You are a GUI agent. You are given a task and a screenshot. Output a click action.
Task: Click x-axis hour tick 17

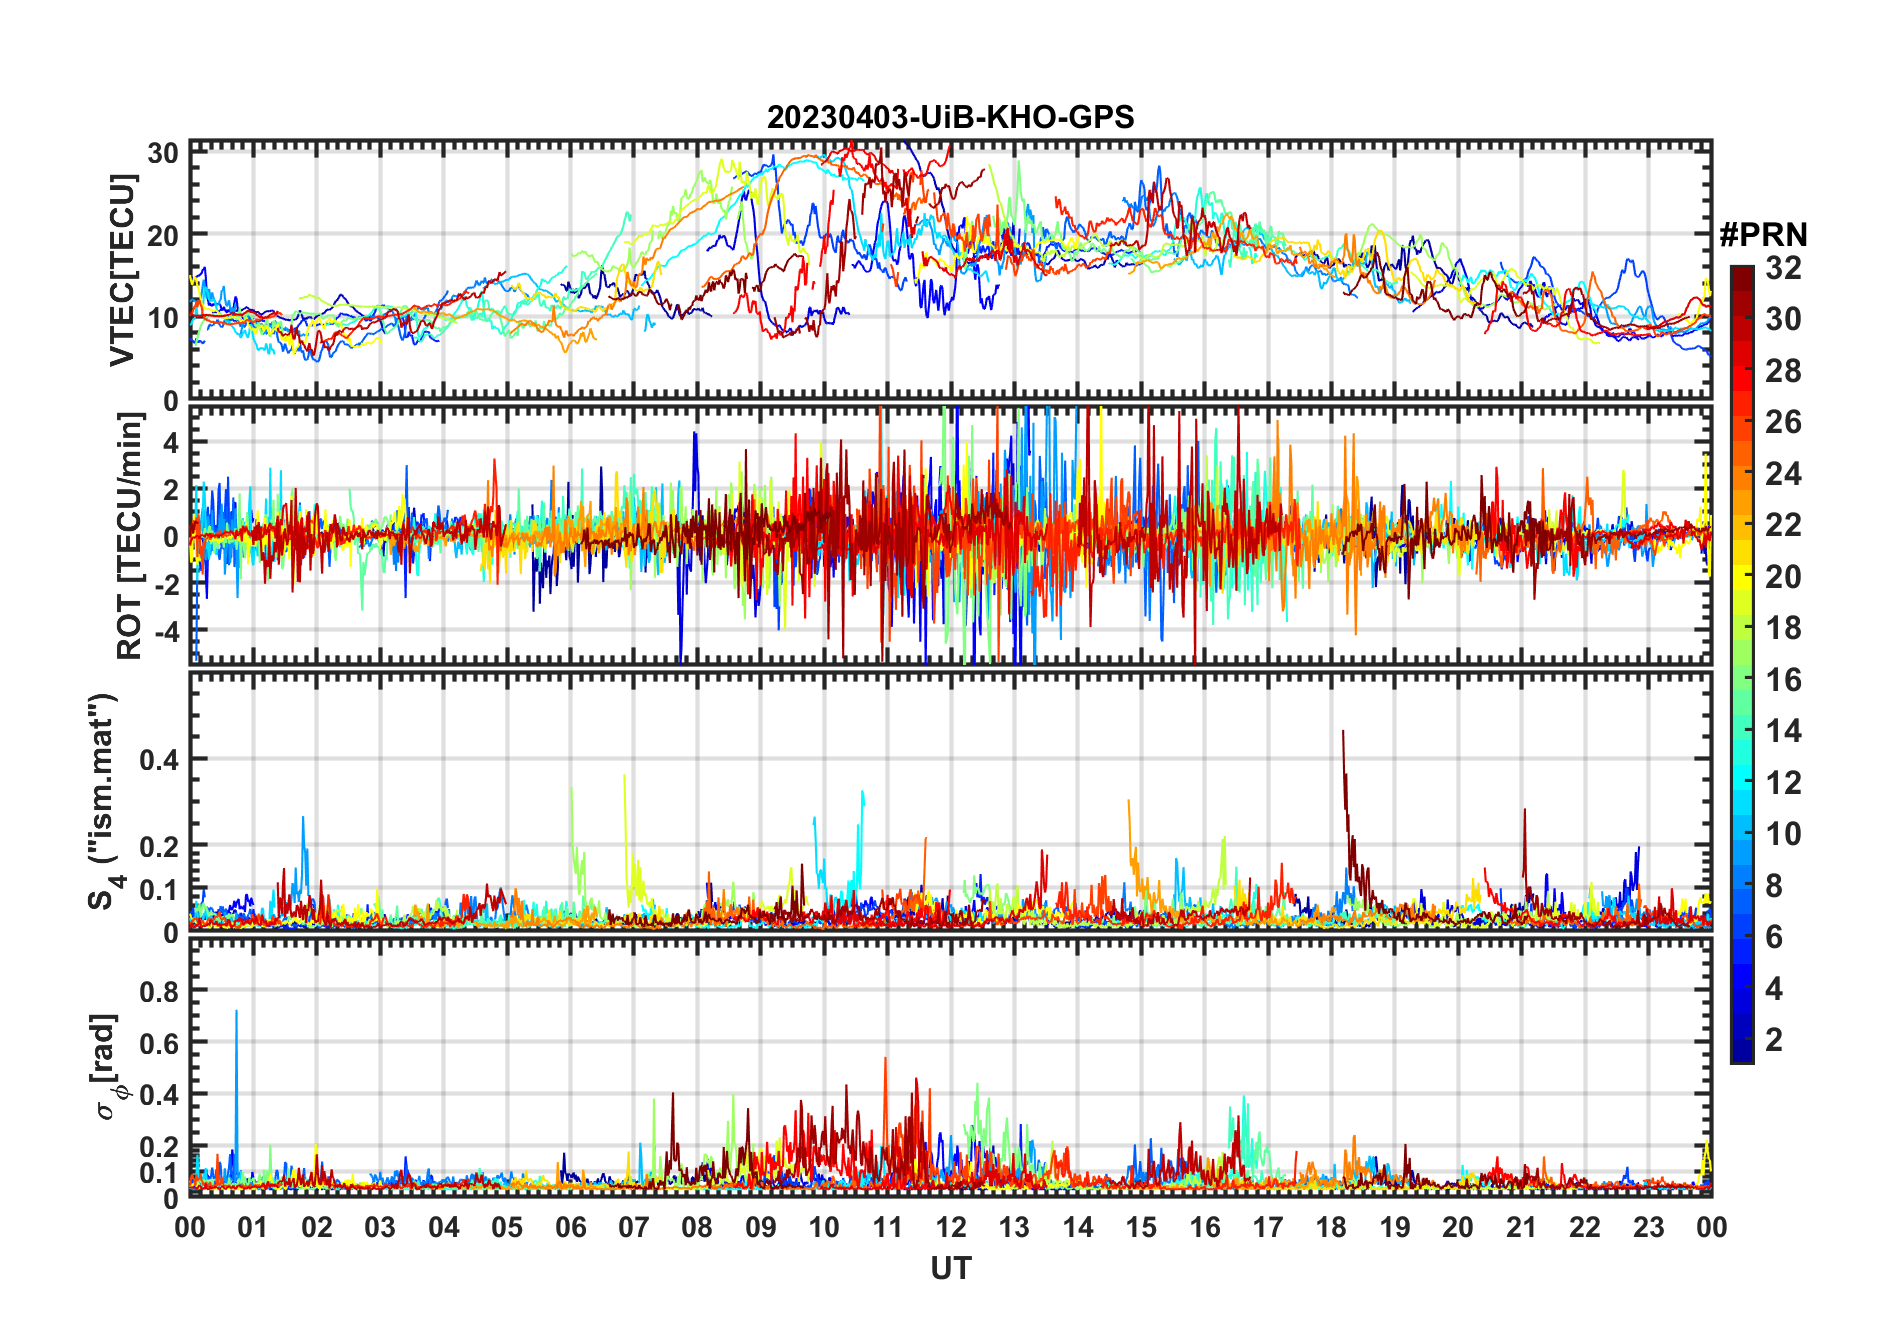click(1268, 1227)
